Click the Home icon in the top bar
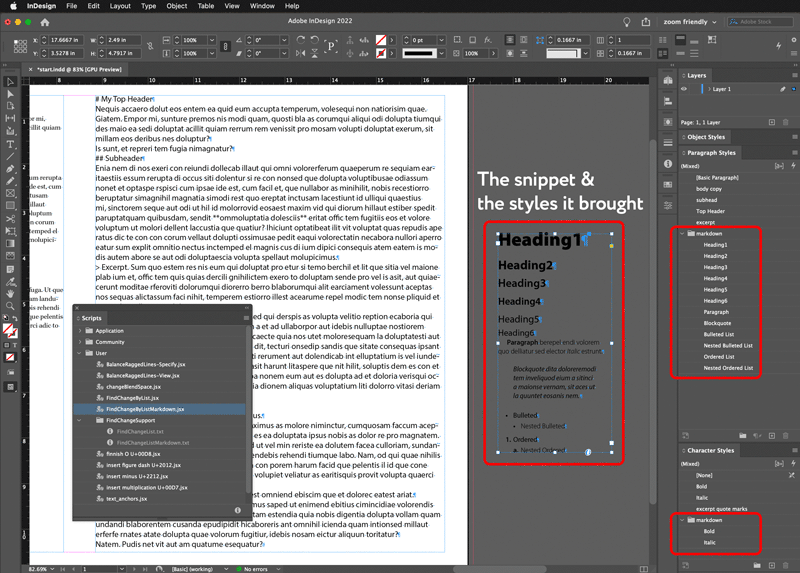800x573 pixels. pos(44,22)
